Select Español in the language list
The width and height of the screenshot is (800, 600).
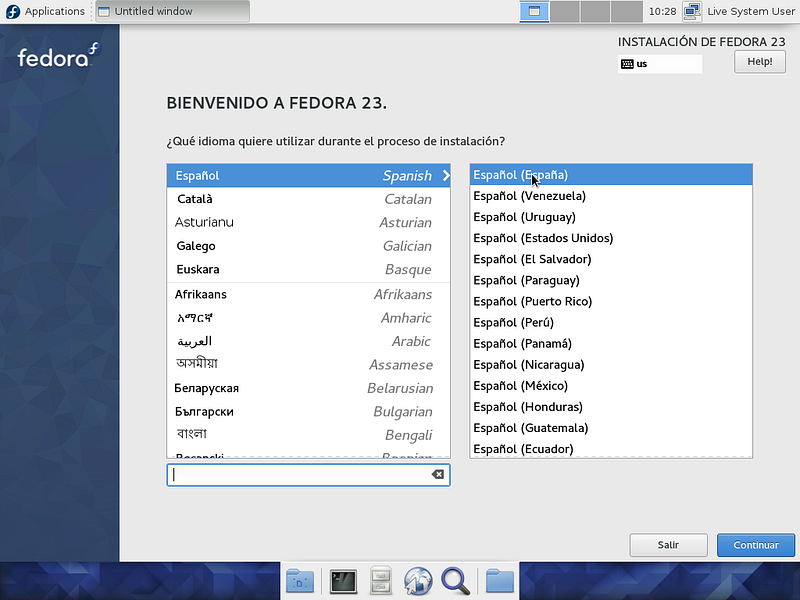(308, 176)
